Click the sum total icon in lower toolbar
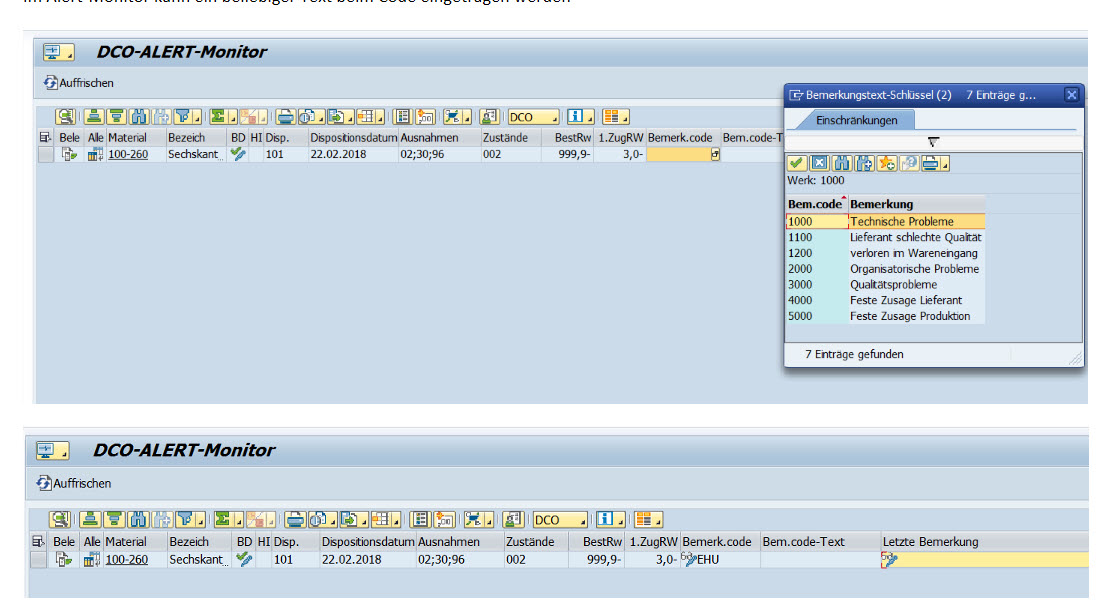The width and height of the screenshot is (1101, 602). (x=224, y=520)
